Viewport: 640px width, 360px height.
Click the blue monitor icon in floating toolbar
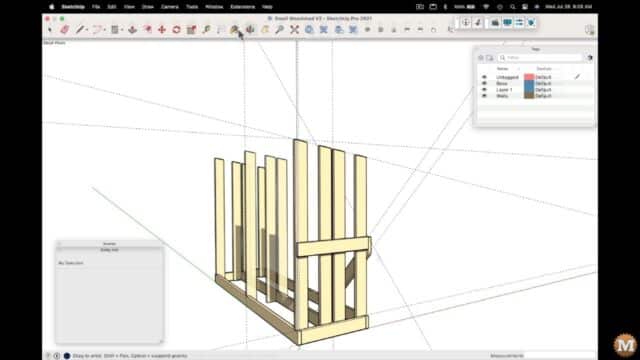pos(507,23)
